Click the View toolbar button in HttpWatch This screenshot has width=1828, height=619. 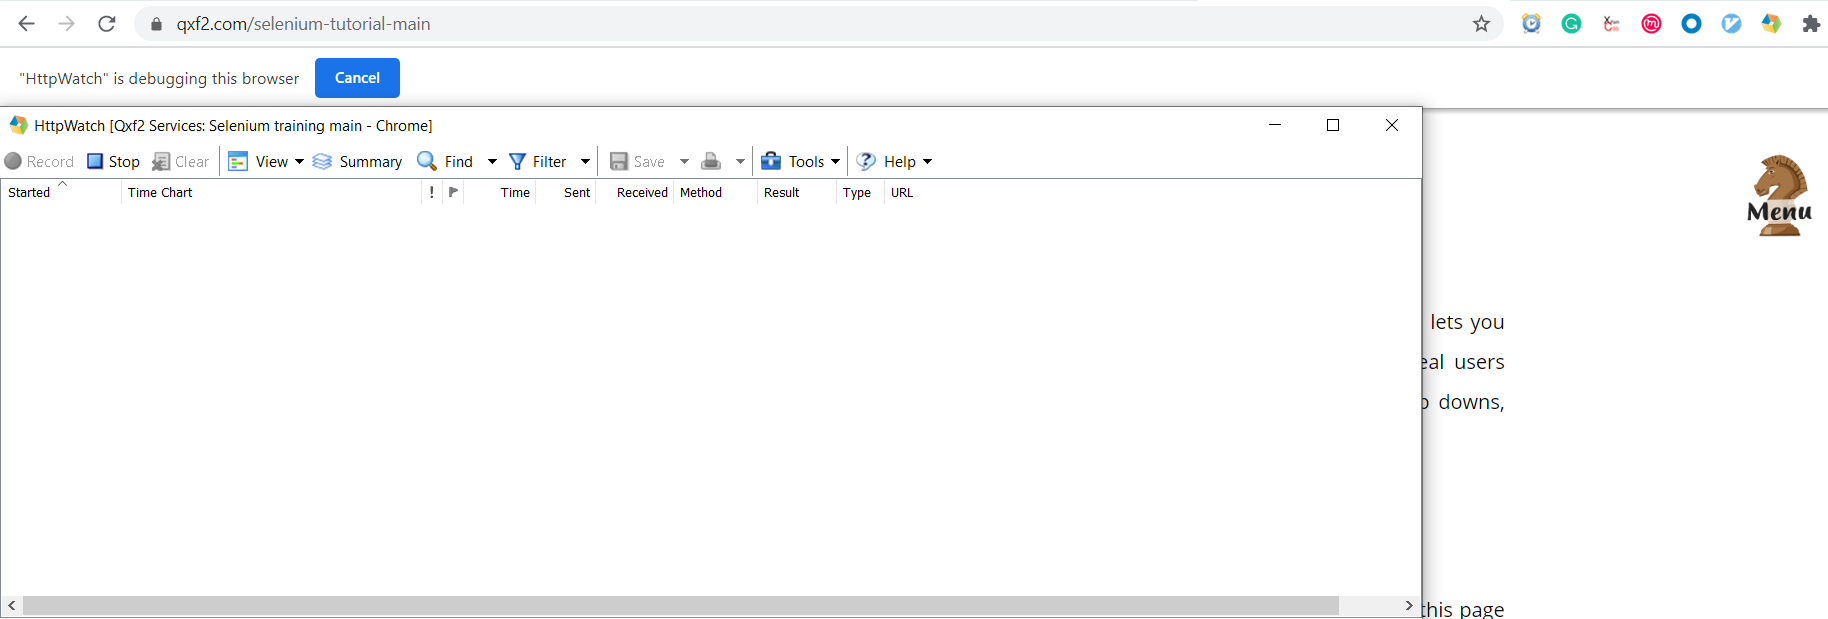(x=258, y=161)
